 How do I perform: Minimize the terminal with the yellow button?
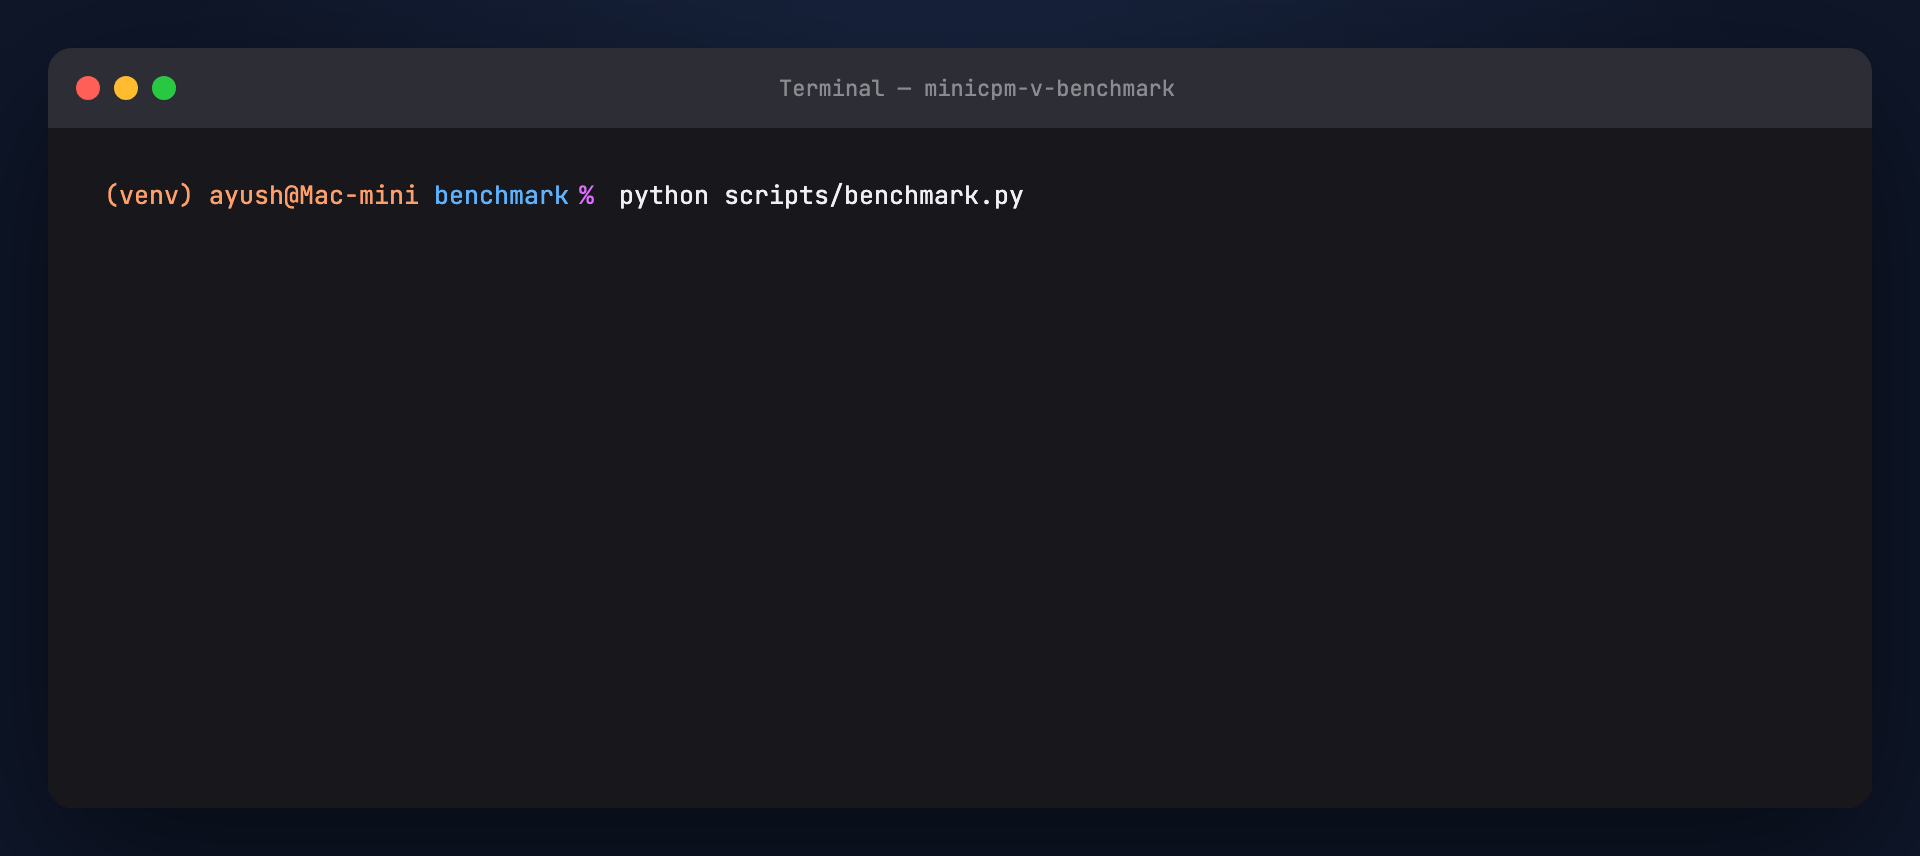pos(126,88)
